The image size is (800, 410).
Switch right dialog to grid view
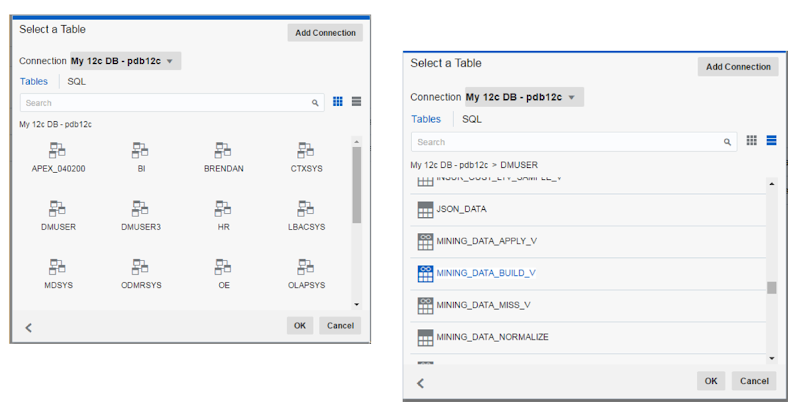(752, 140)
